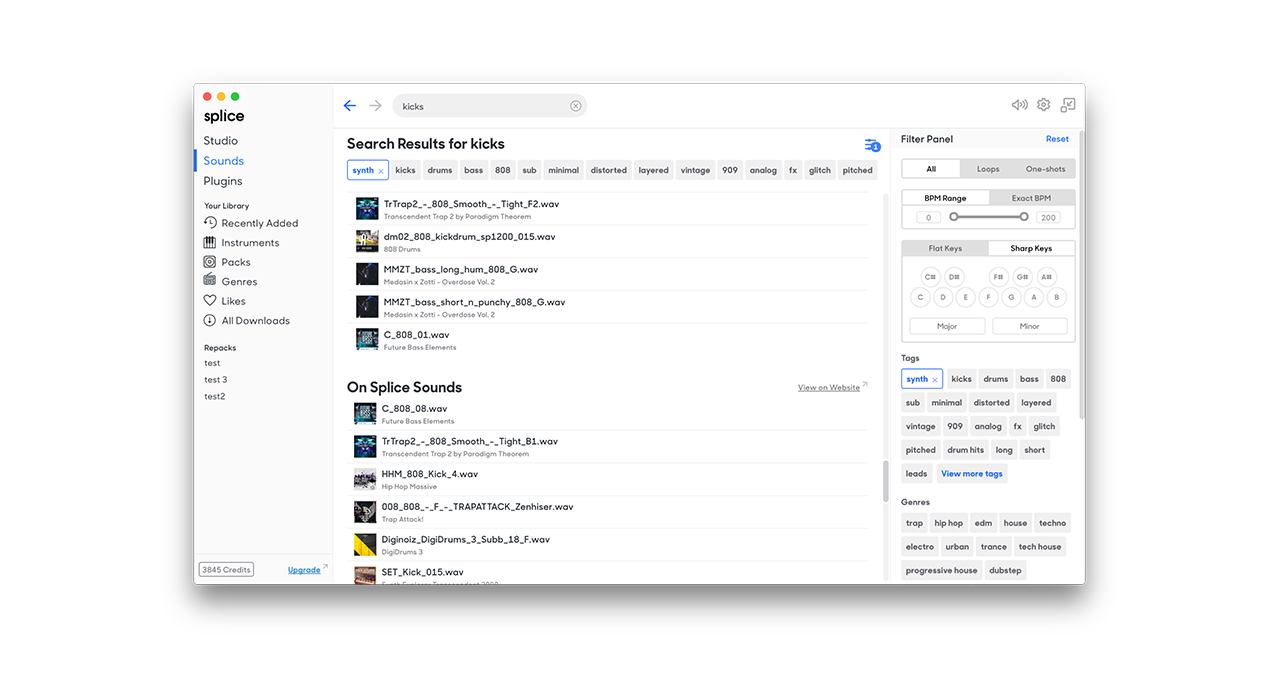The height and width of the screenshot is (673, 1280).
Task: Open the Genres icon in library
Action: point(210,281)
